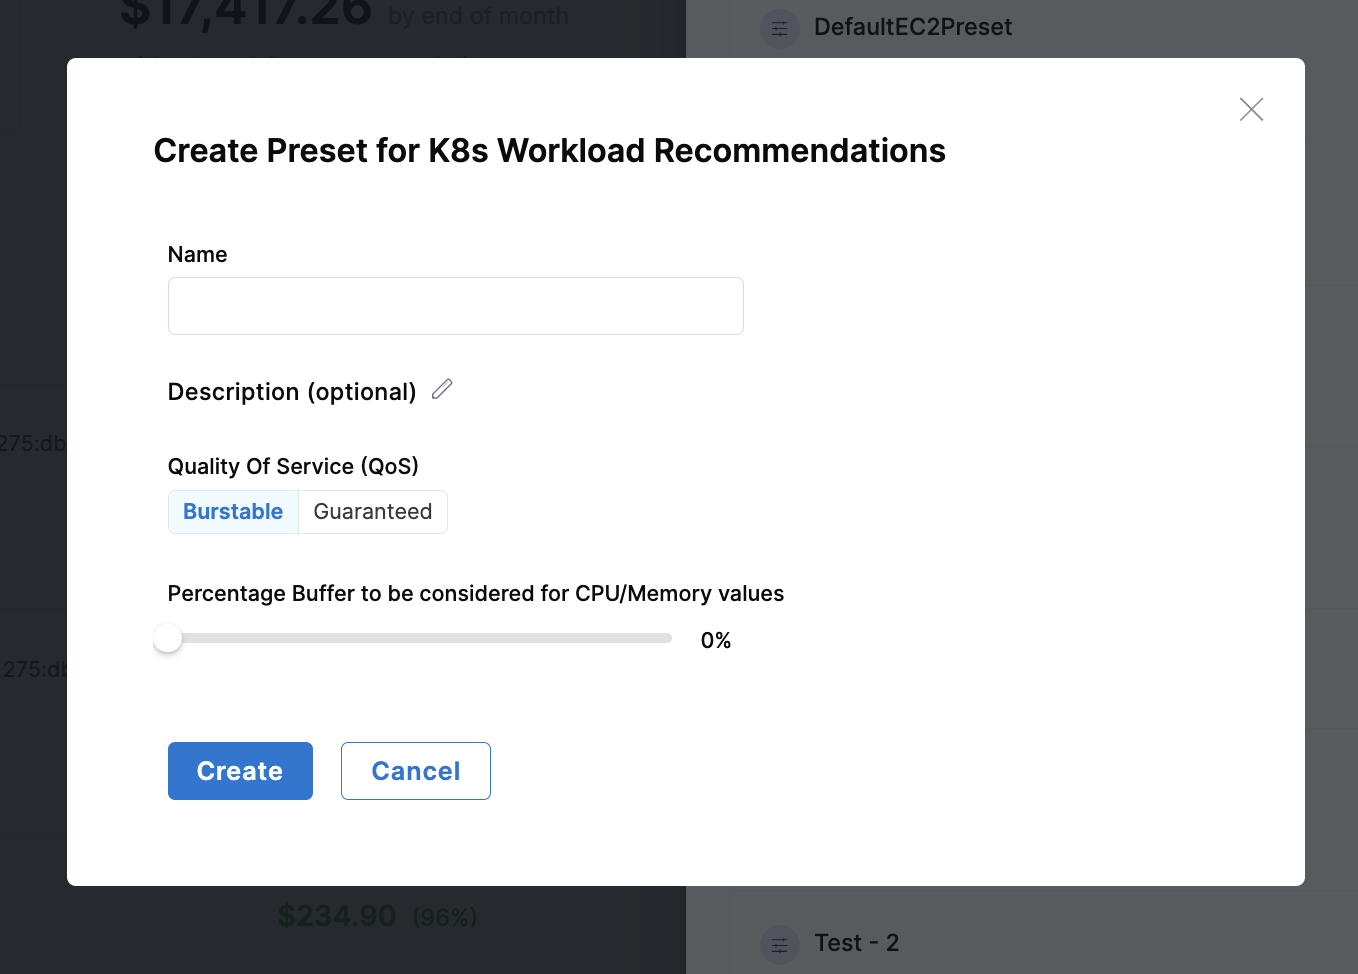Click the middle of the buffer slider track
This screenshot has height=974, width=1358.
click(x=420, y=638)
